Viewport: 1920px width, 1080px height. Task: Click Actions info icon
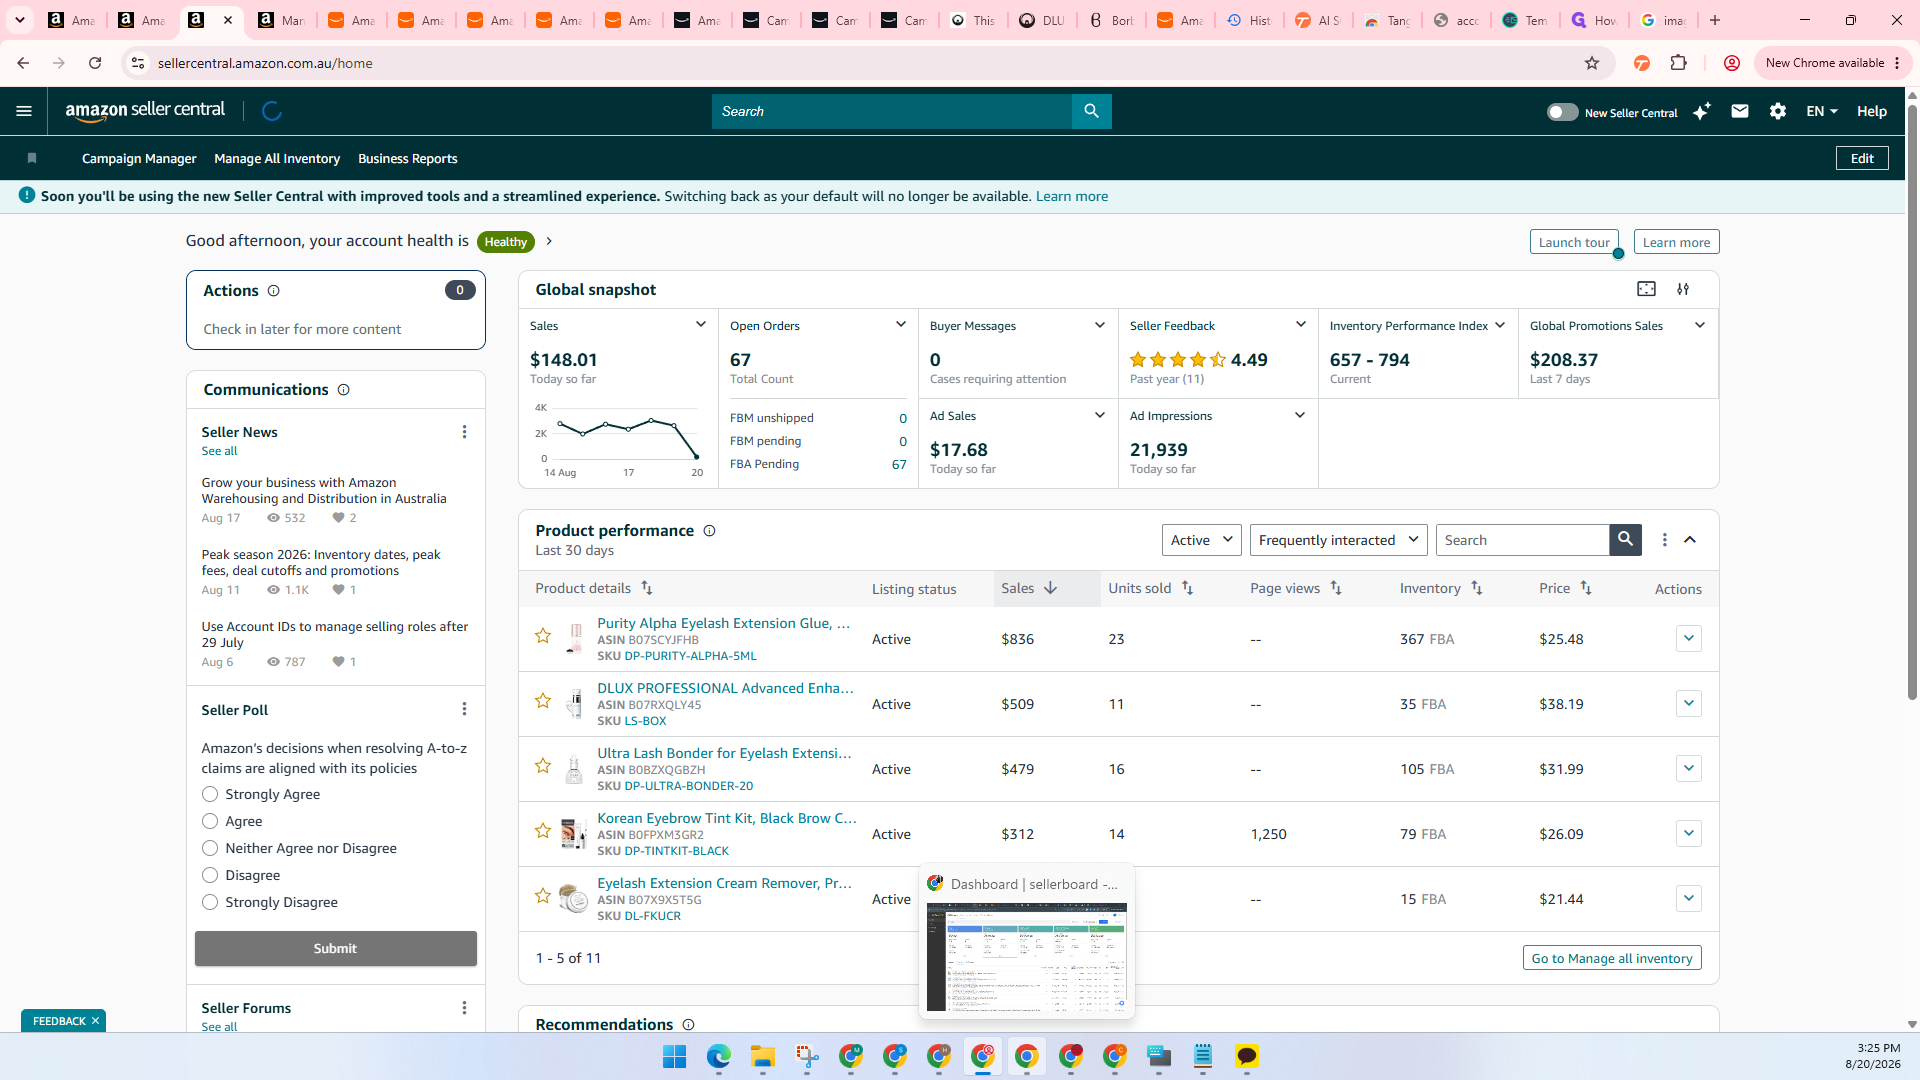click(273, 291)
